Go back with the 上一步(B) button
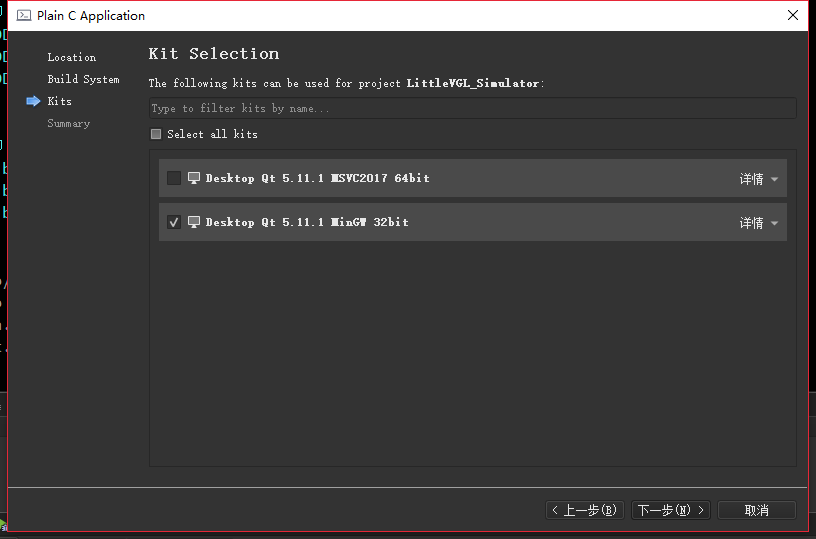Image resolution: width=816 pixels, height=539 pixels. (x=585, y=510)
